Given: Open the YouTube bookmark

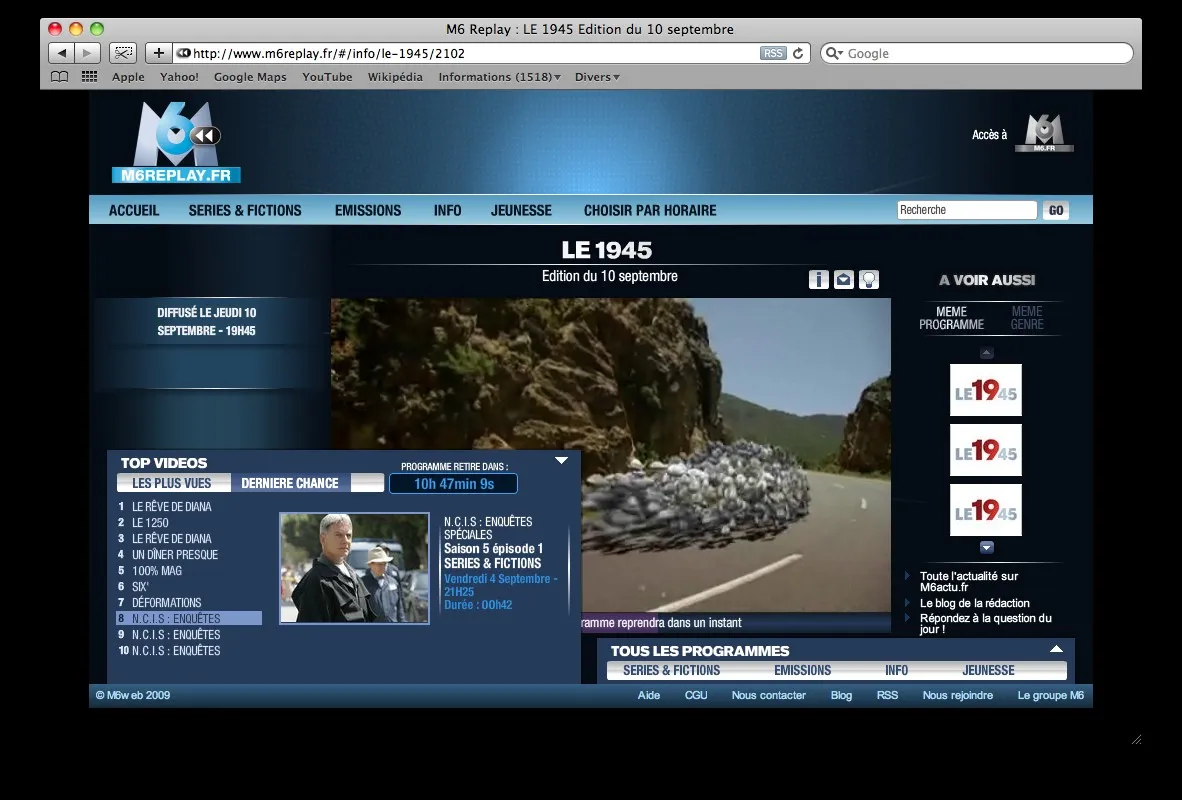Looking at the screenshot, I should coord(327,77).
